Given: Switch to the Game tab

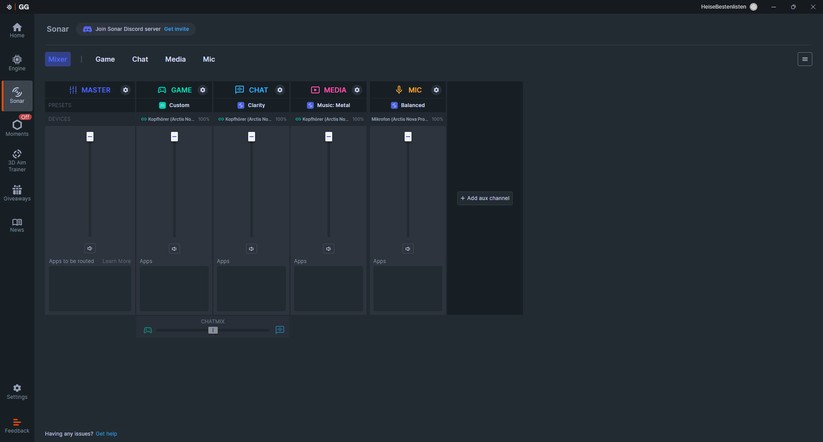Looking at the screenshot, I should (x=105, y=59).
